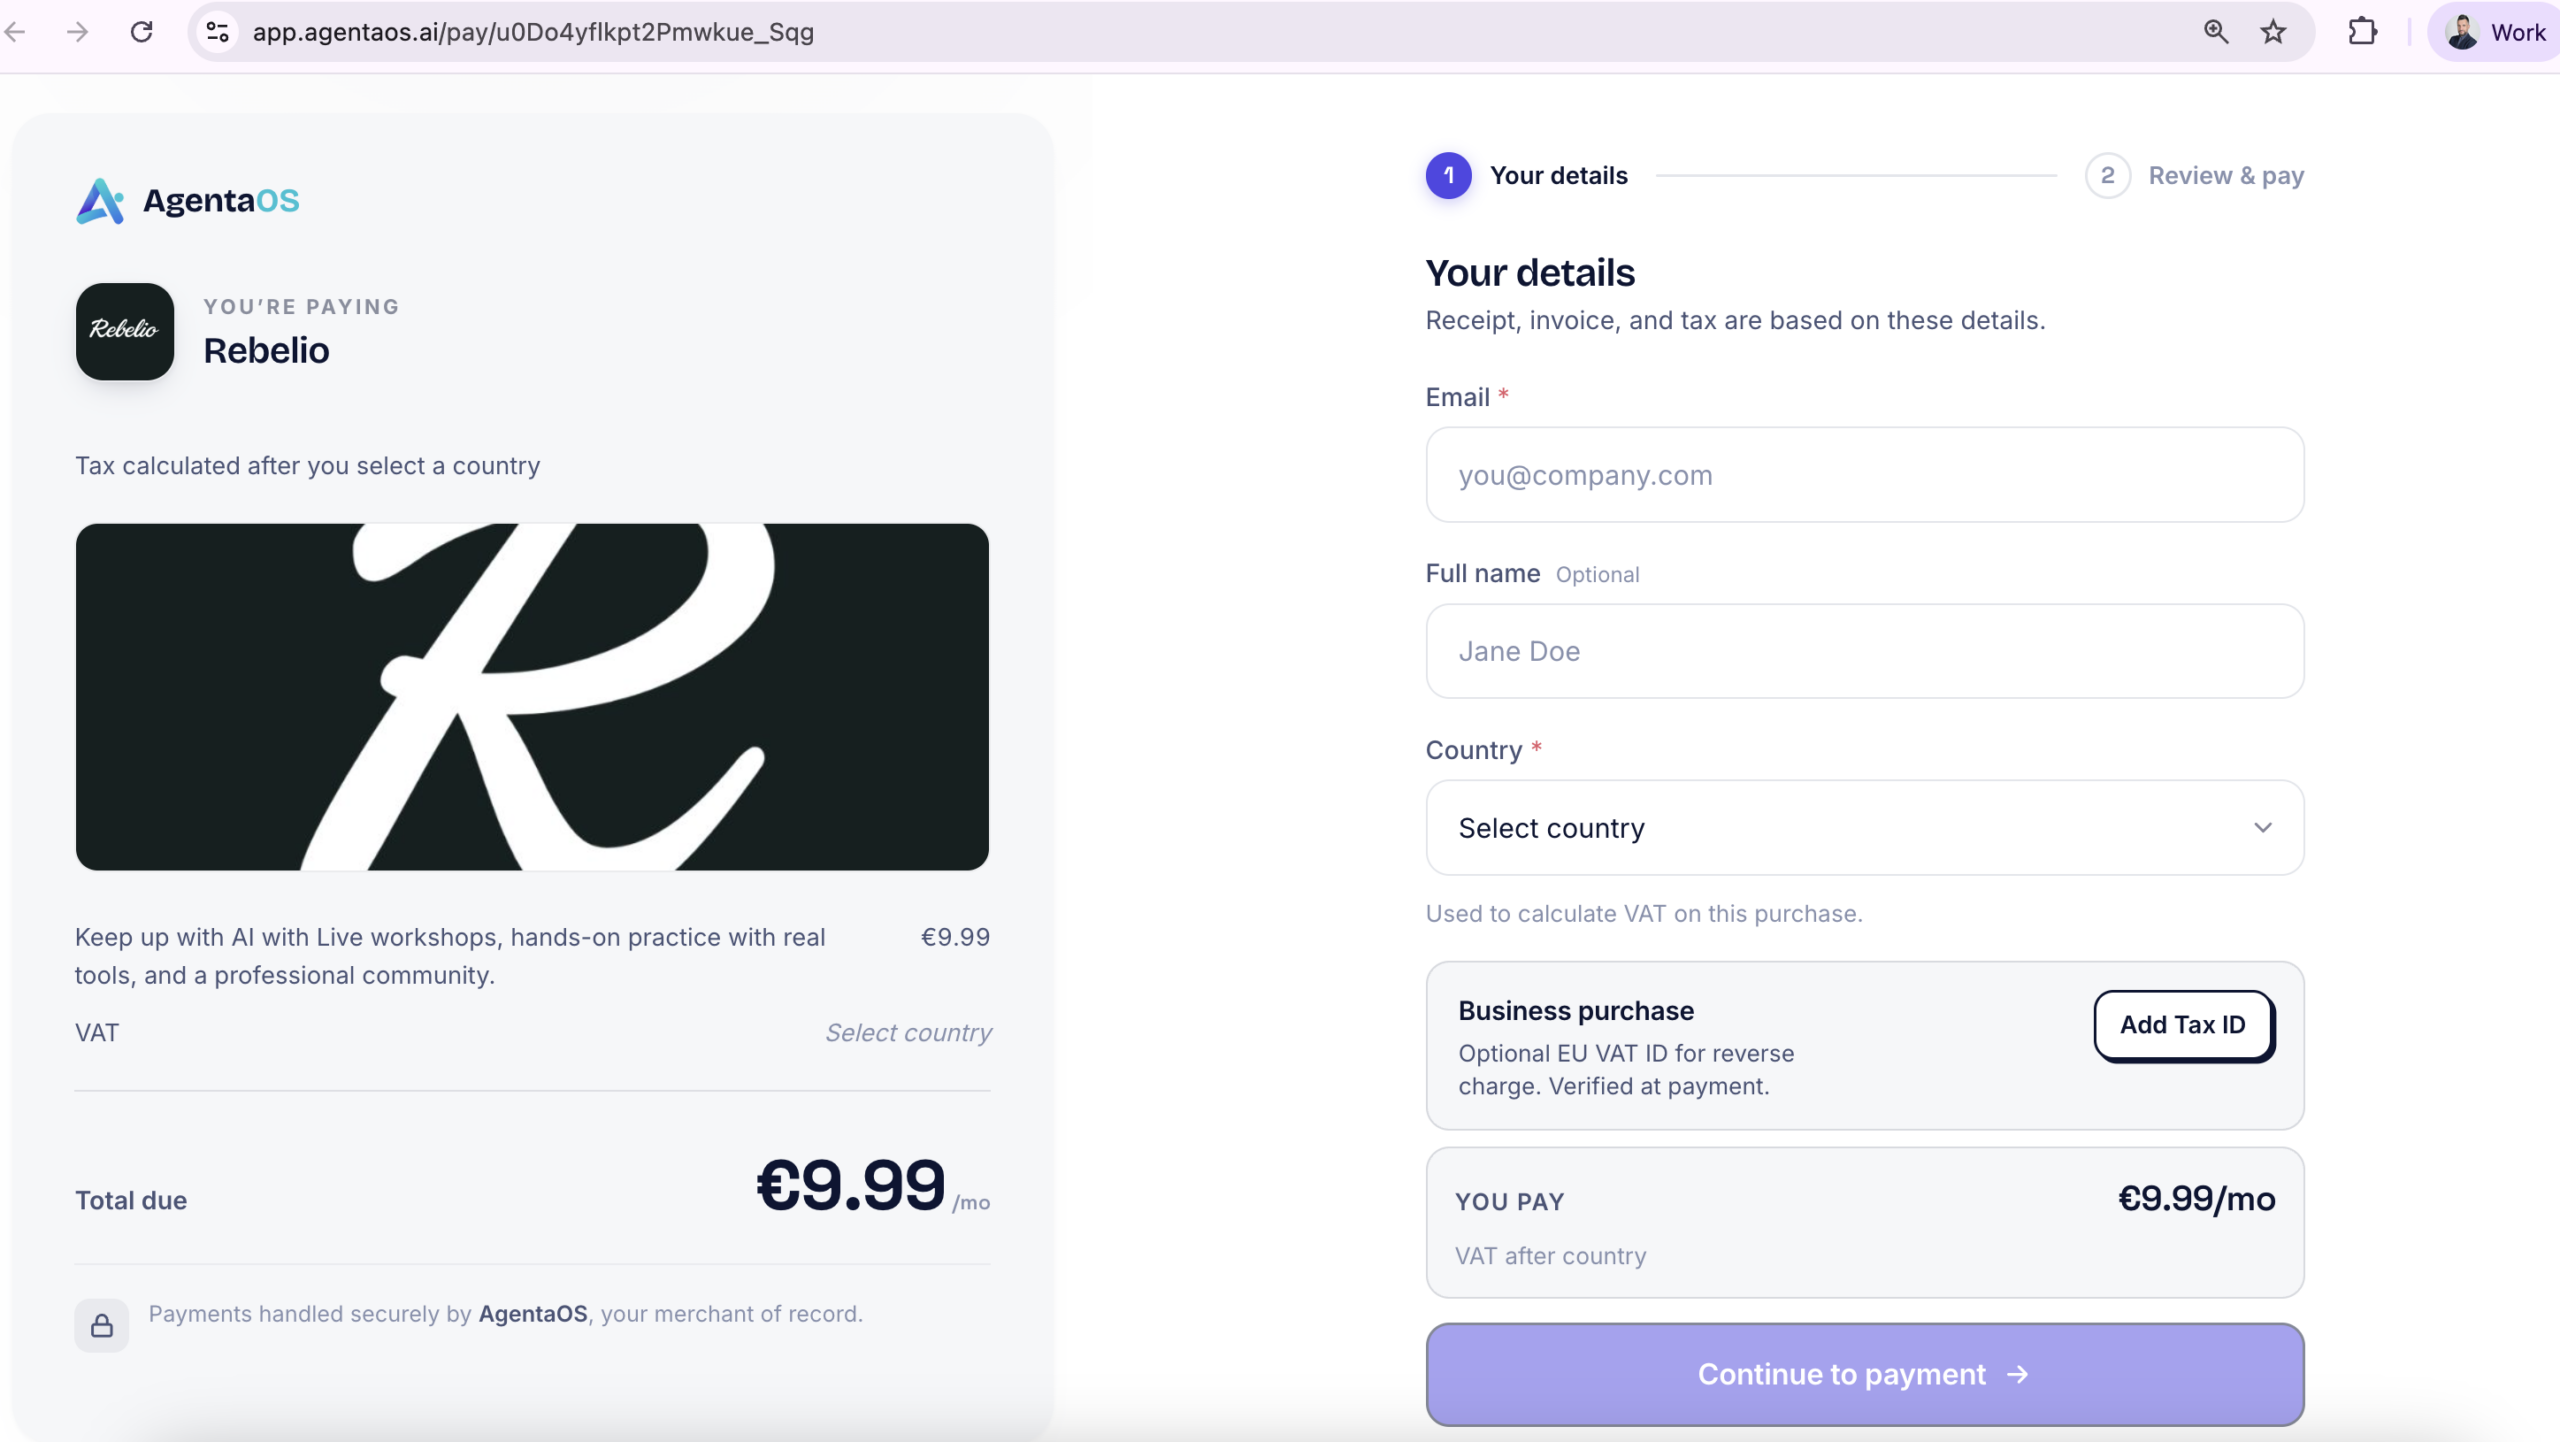Expand the country list via chevron arrow
This screenshot has height=1442, width=2560.
point(2263,828)
